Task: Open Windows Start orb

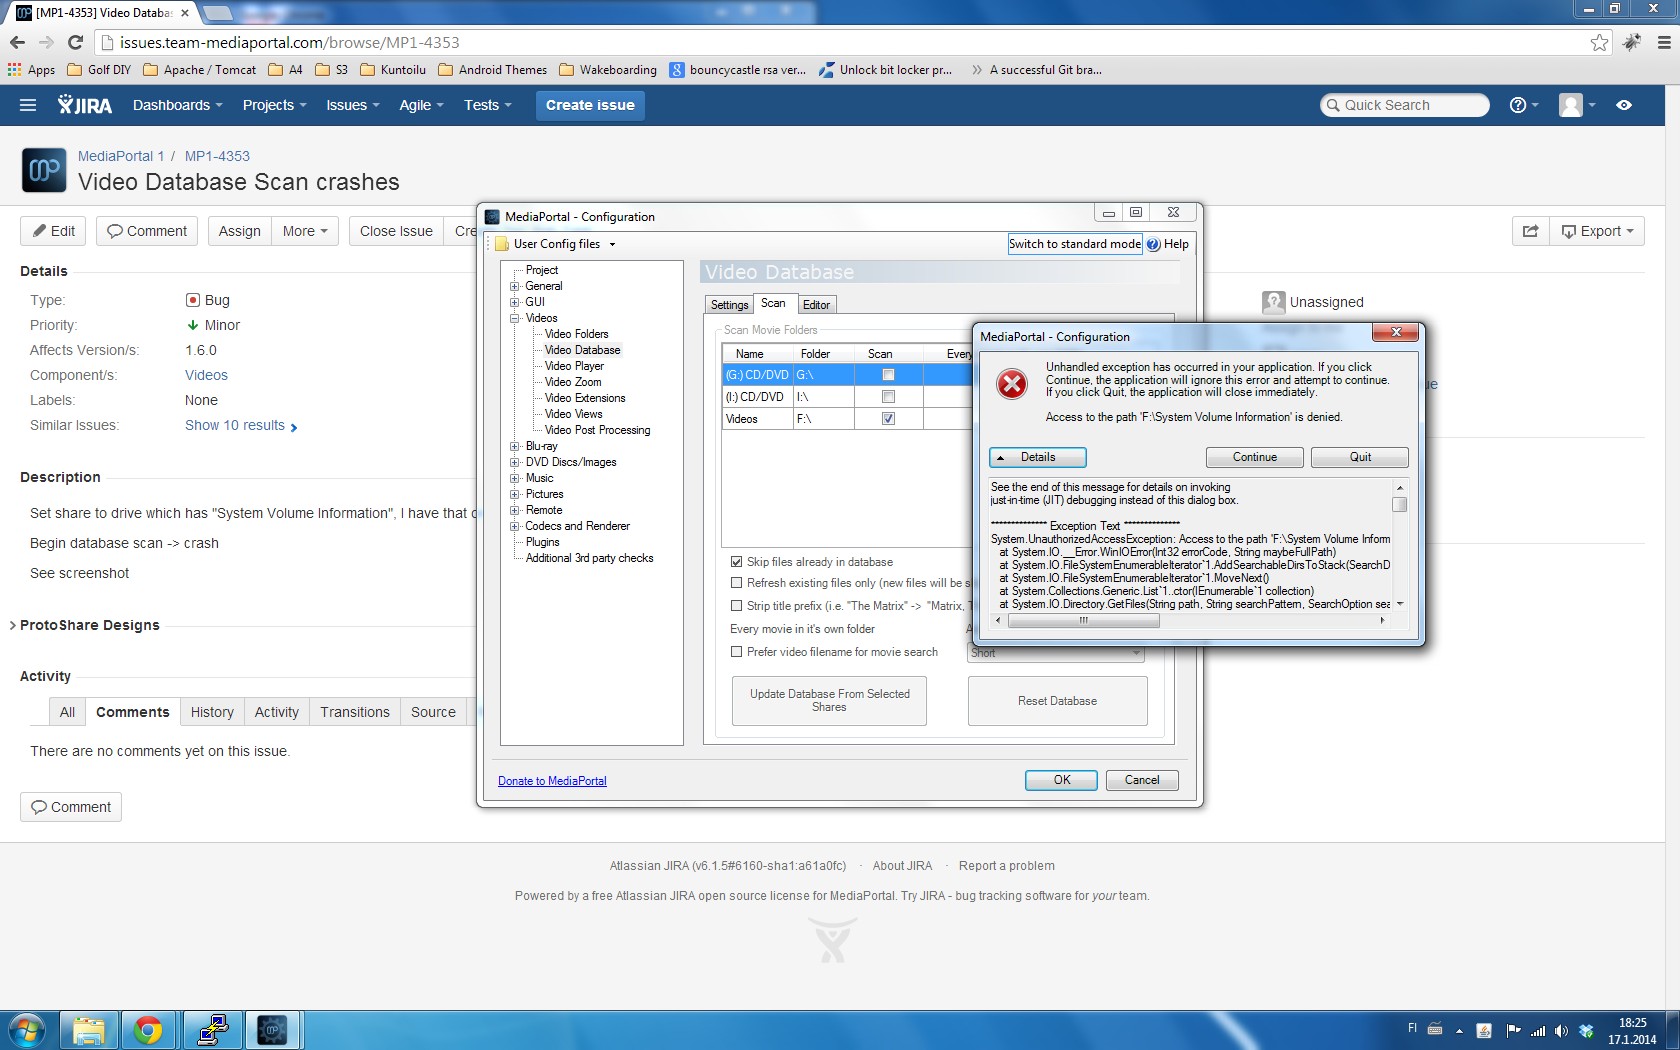Action: tap(27, 1030)
